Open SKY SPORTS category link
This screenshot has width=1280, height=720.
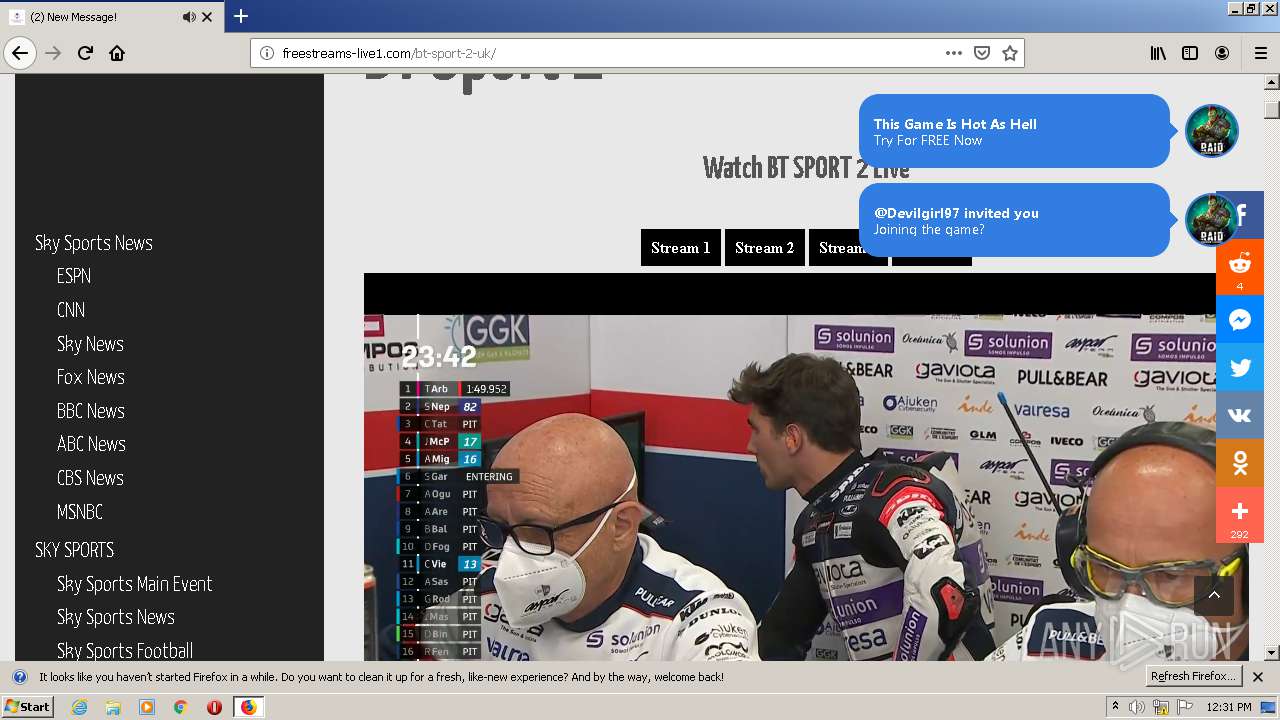[x=74, y=550]
